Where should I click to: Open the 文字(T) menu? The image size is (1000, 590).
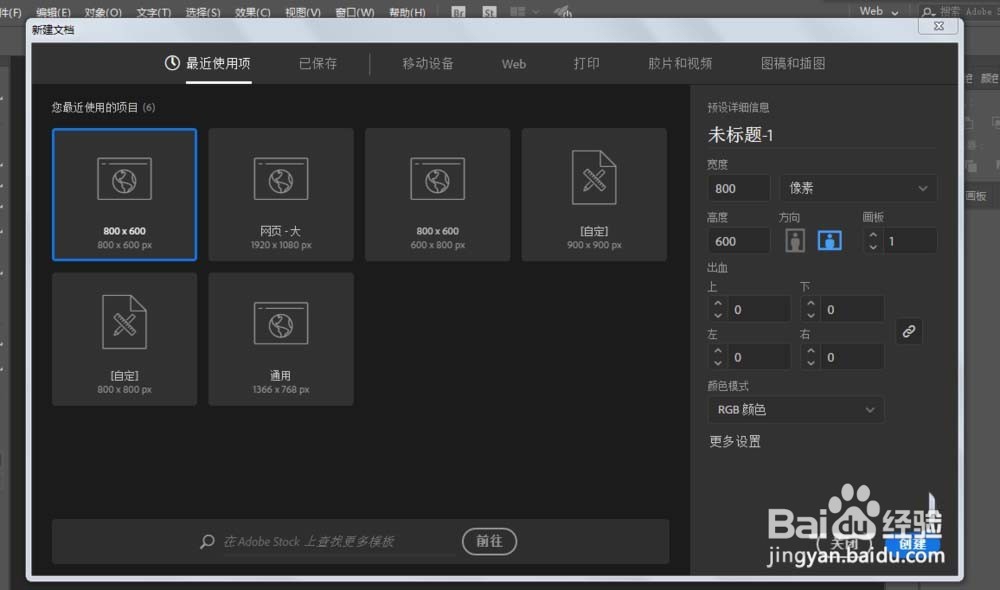click(x=154, y=12)
